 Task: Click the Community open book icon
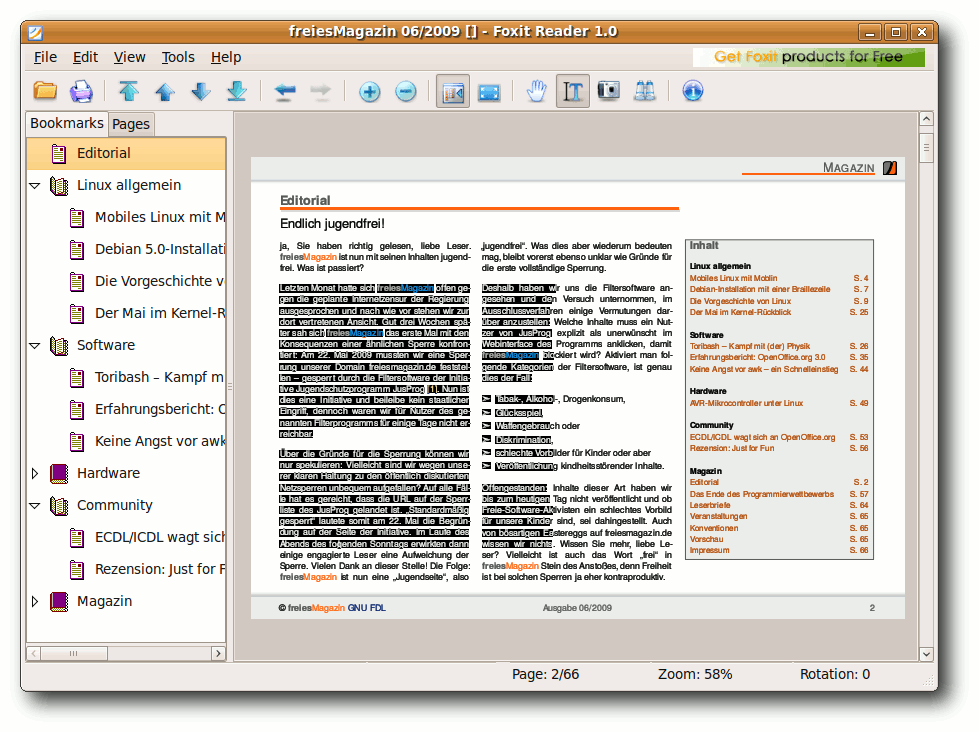[59, 505]
